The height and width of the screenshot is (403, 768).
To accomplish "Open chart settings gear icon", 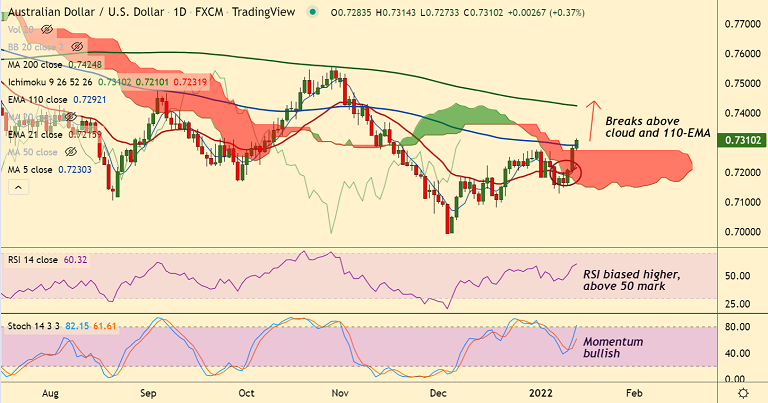I will (x=744, y=393).
